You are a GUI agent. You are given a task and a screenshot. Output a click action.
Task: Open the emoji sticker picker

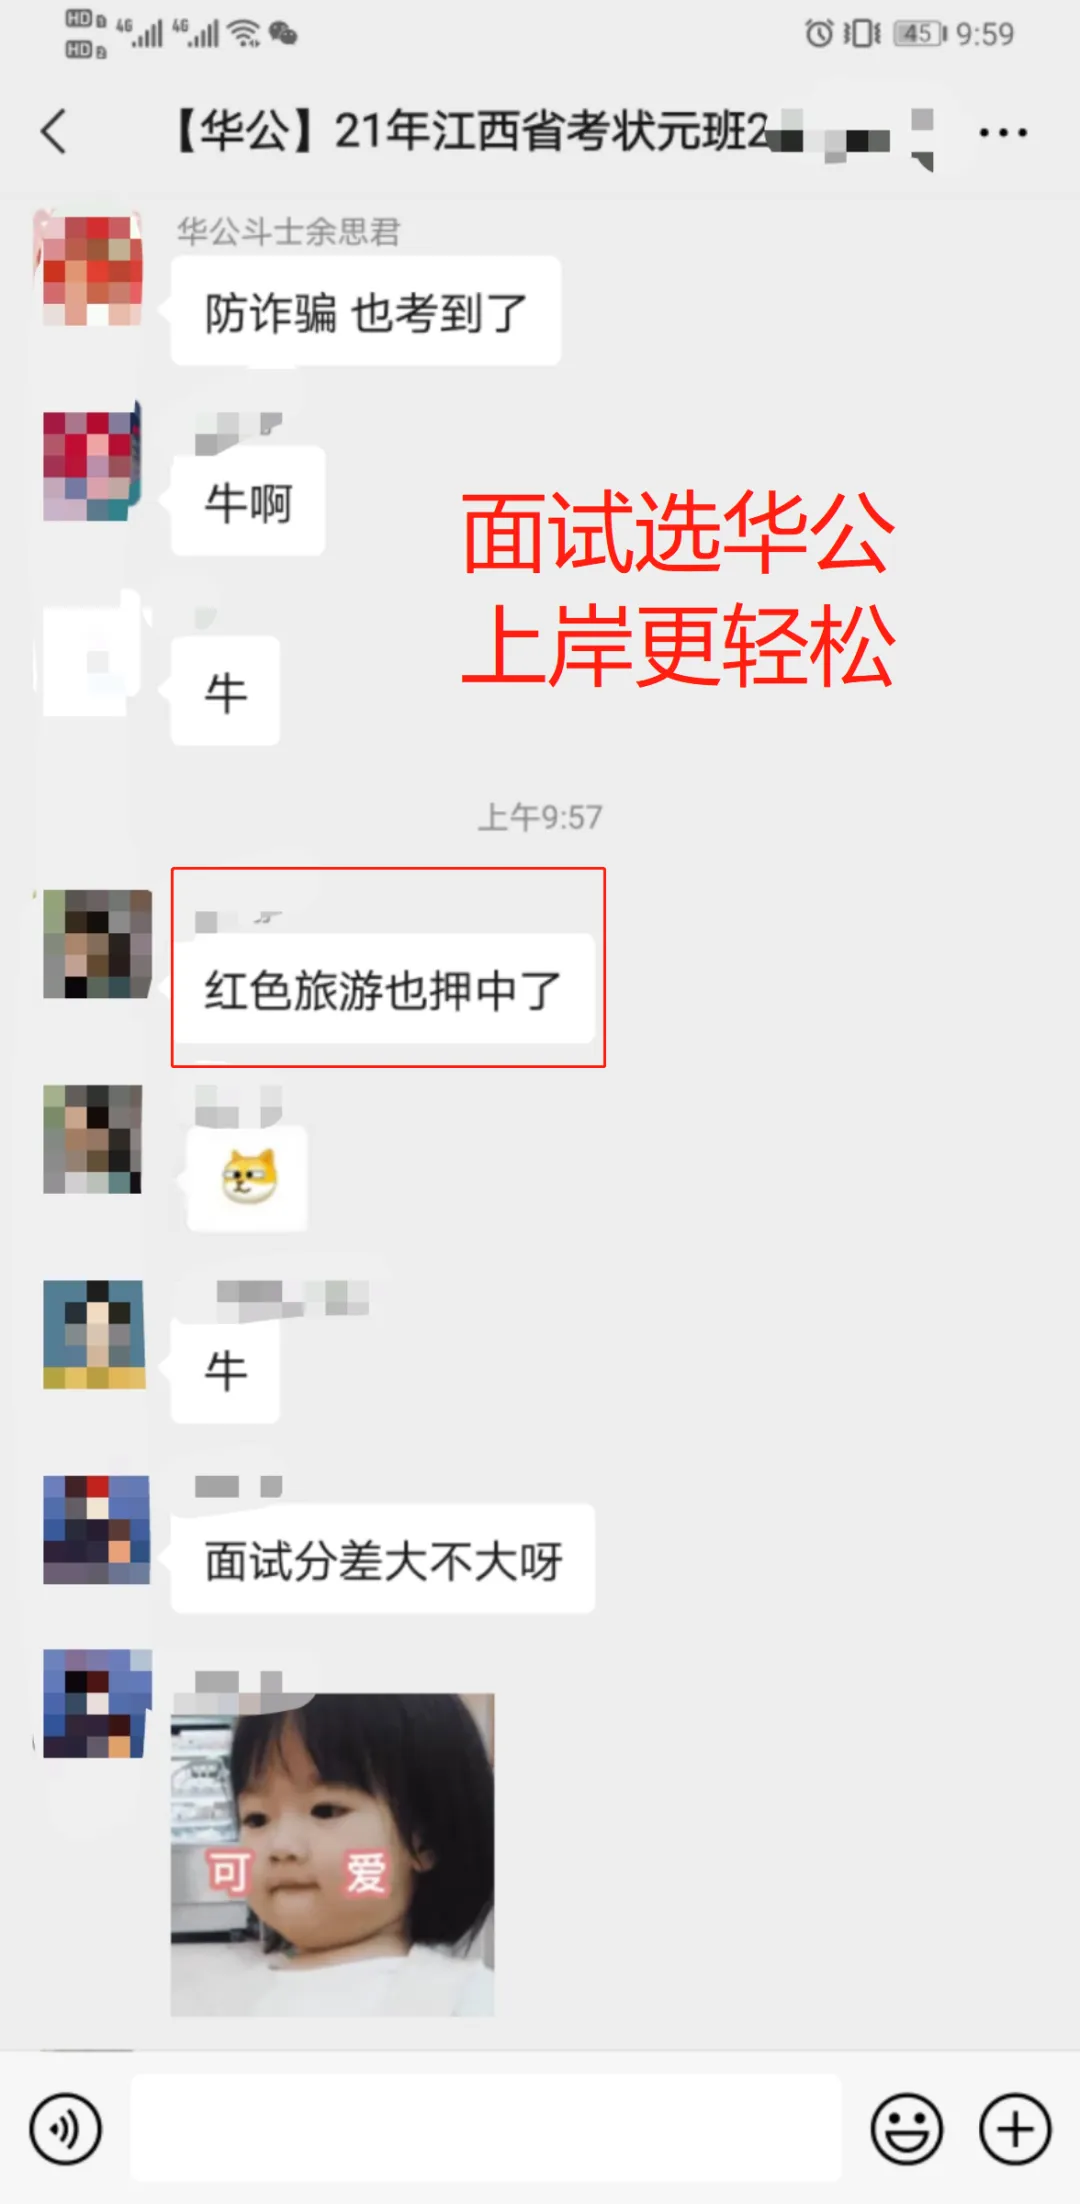click(x=907, y=2129)
